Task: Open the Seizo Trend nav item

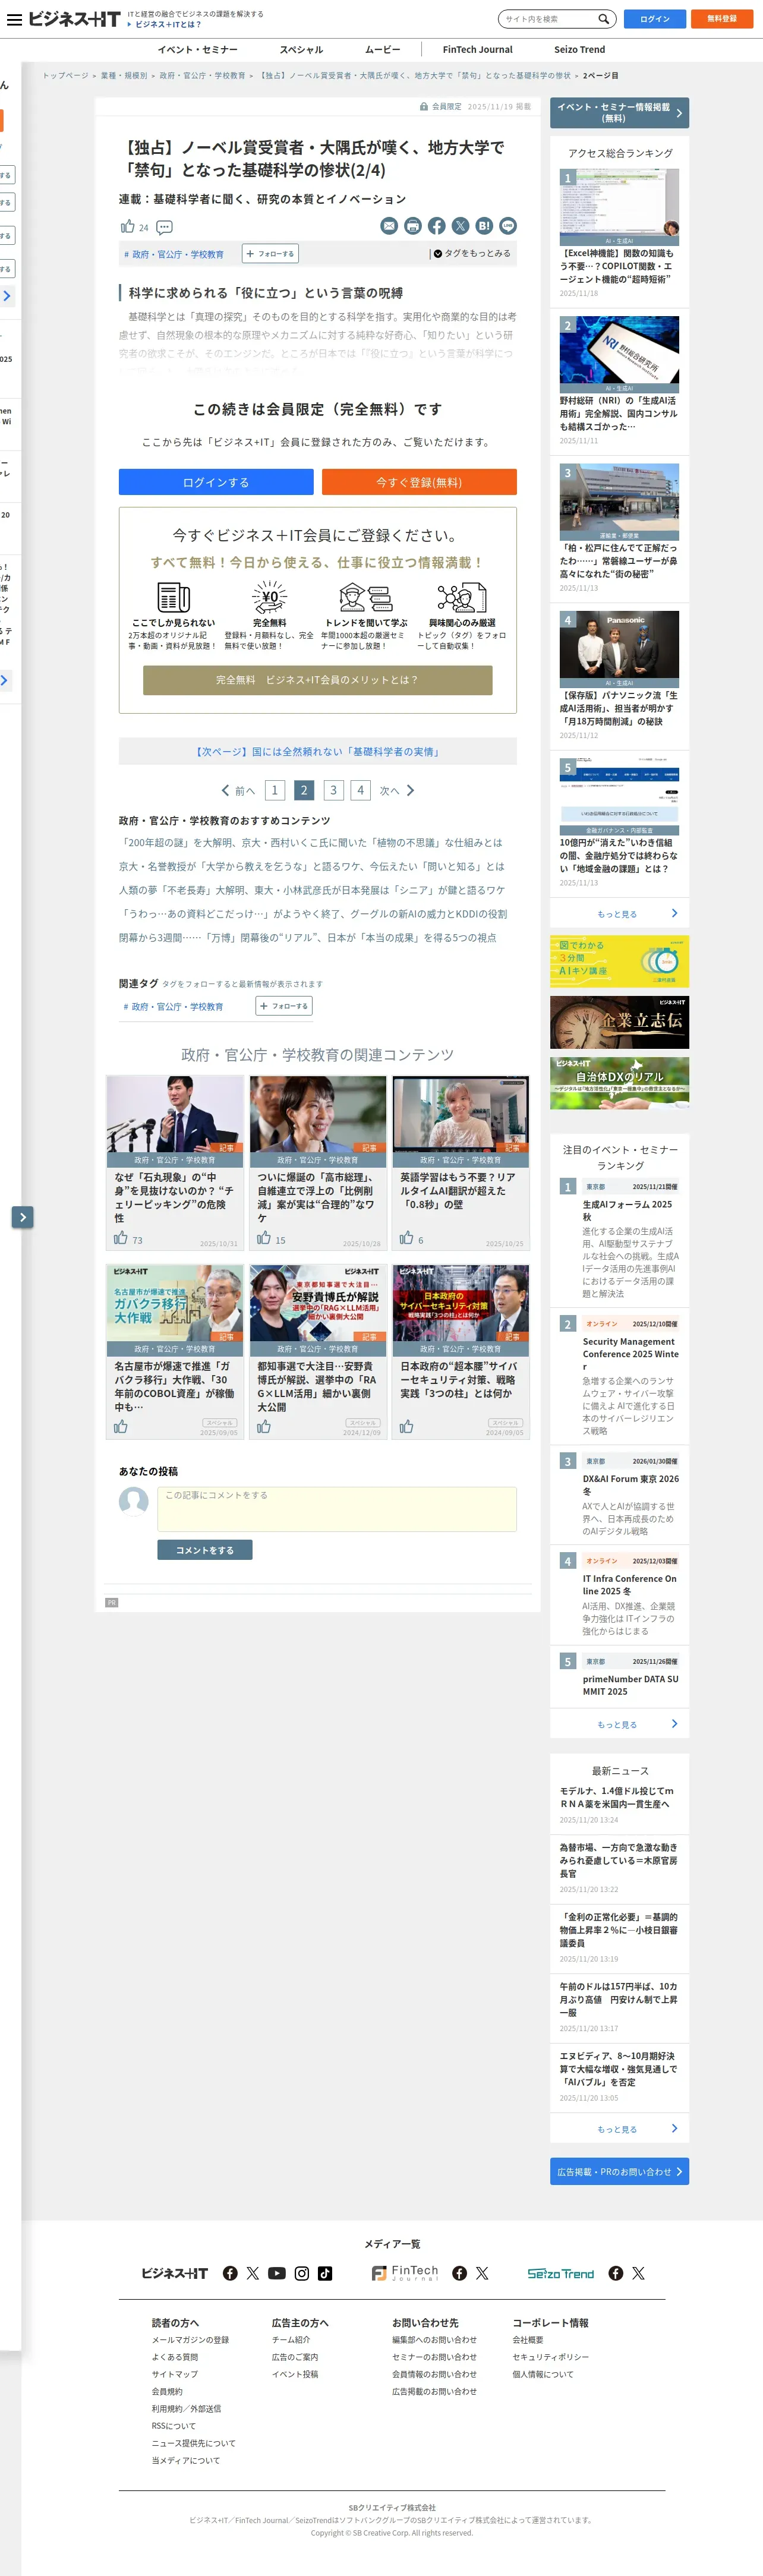Action: pyautogui.click(x=580, y=49)
